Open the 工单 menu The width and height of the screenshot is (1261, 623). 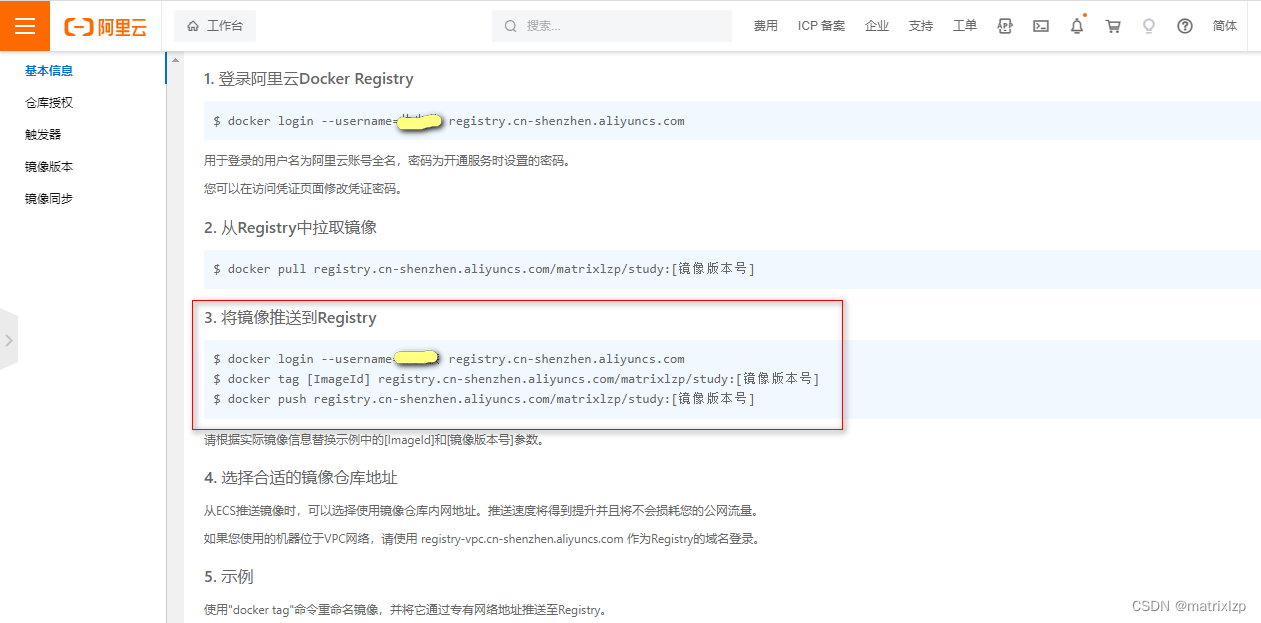[965, 26]
